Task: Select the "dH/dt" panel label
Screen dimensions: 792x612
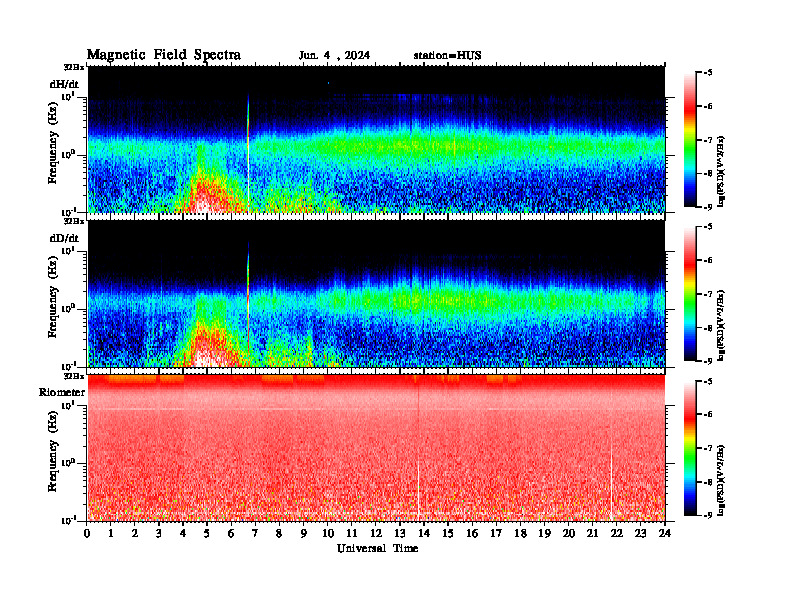Action: point(64,84)
